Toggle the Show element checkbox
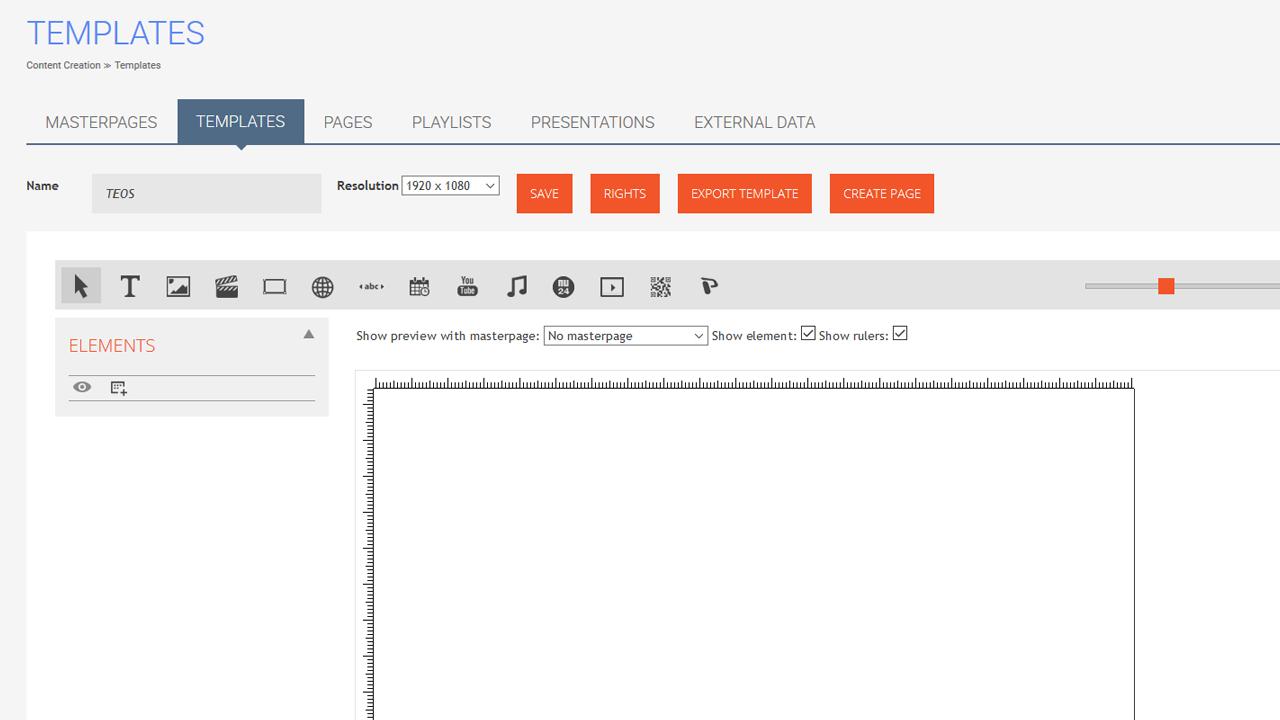Viewport: 1280px width, 720px height. tap(808, 333)
